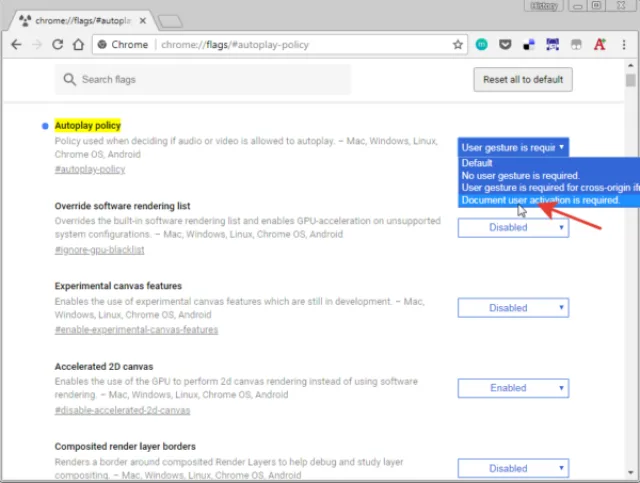
Task: Click the Accelerated 2D canvas heading
Action: click(104, 366)
